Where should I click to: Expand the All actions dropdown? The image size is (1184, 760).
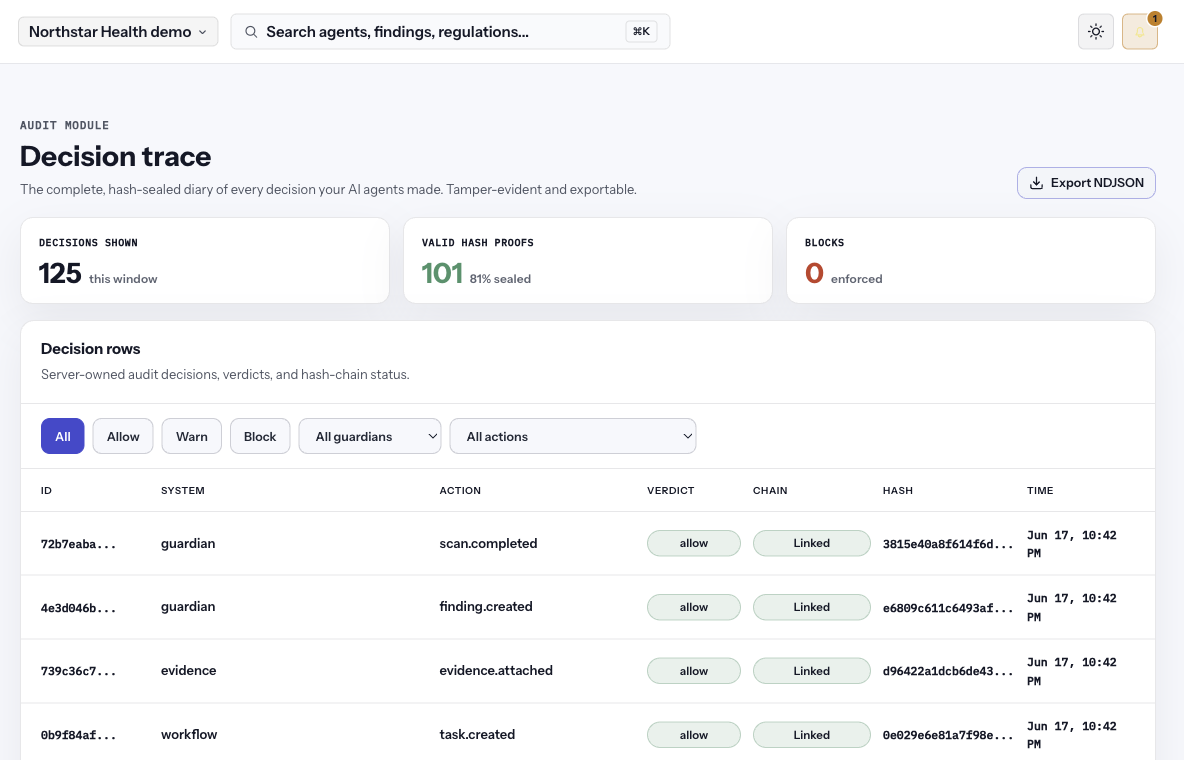[573, 436]
